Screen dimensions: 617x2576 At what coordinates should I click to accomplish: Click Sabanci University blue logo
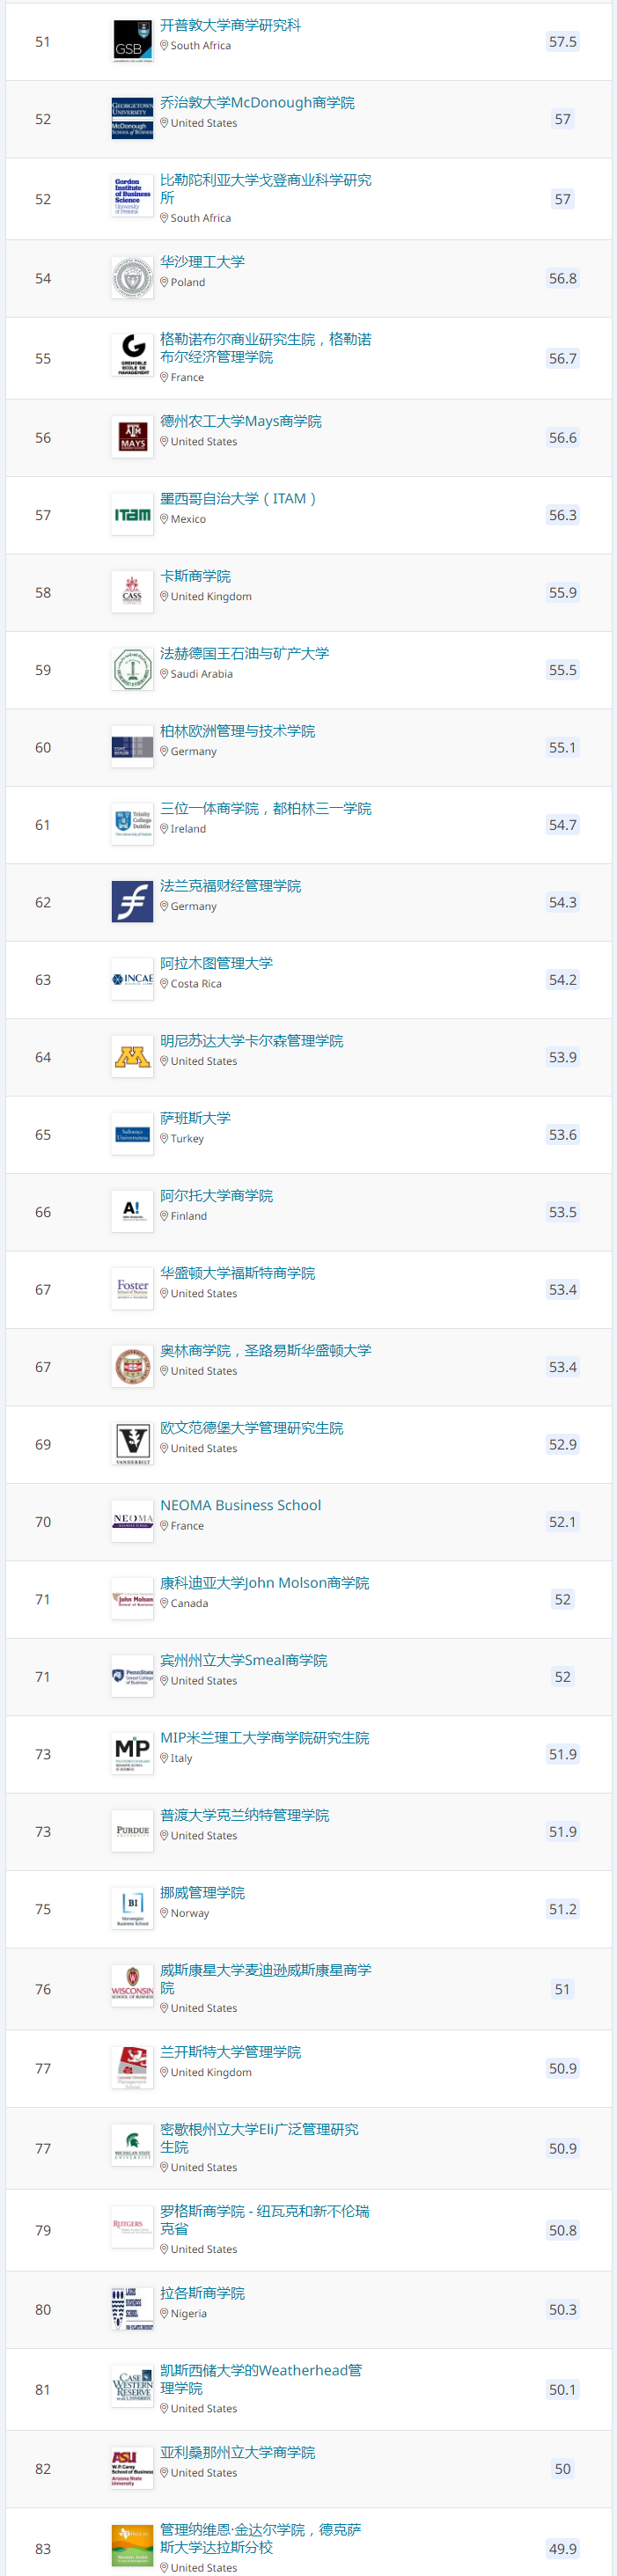tap(132, 1135)
